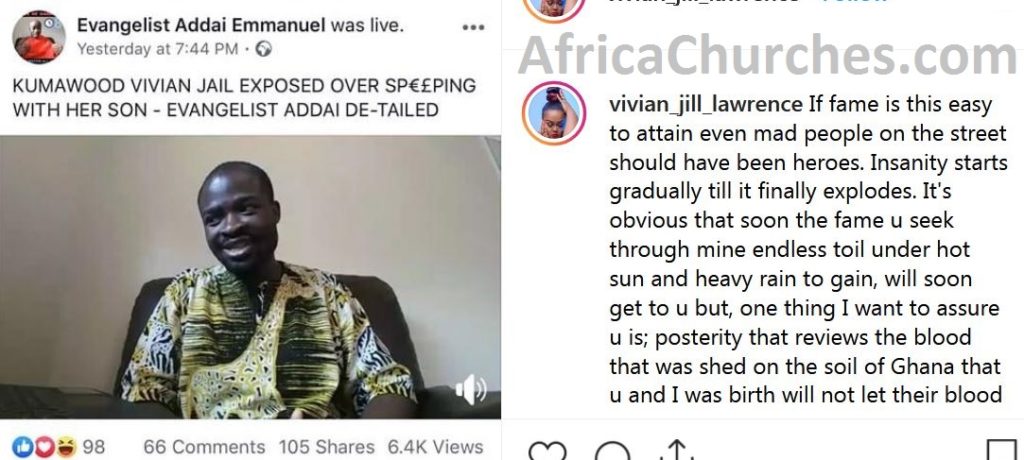Click the vivian_jill_lawrence username in caption
The width and height of the screenshot is (1024, 460).
tap(706, 104)
